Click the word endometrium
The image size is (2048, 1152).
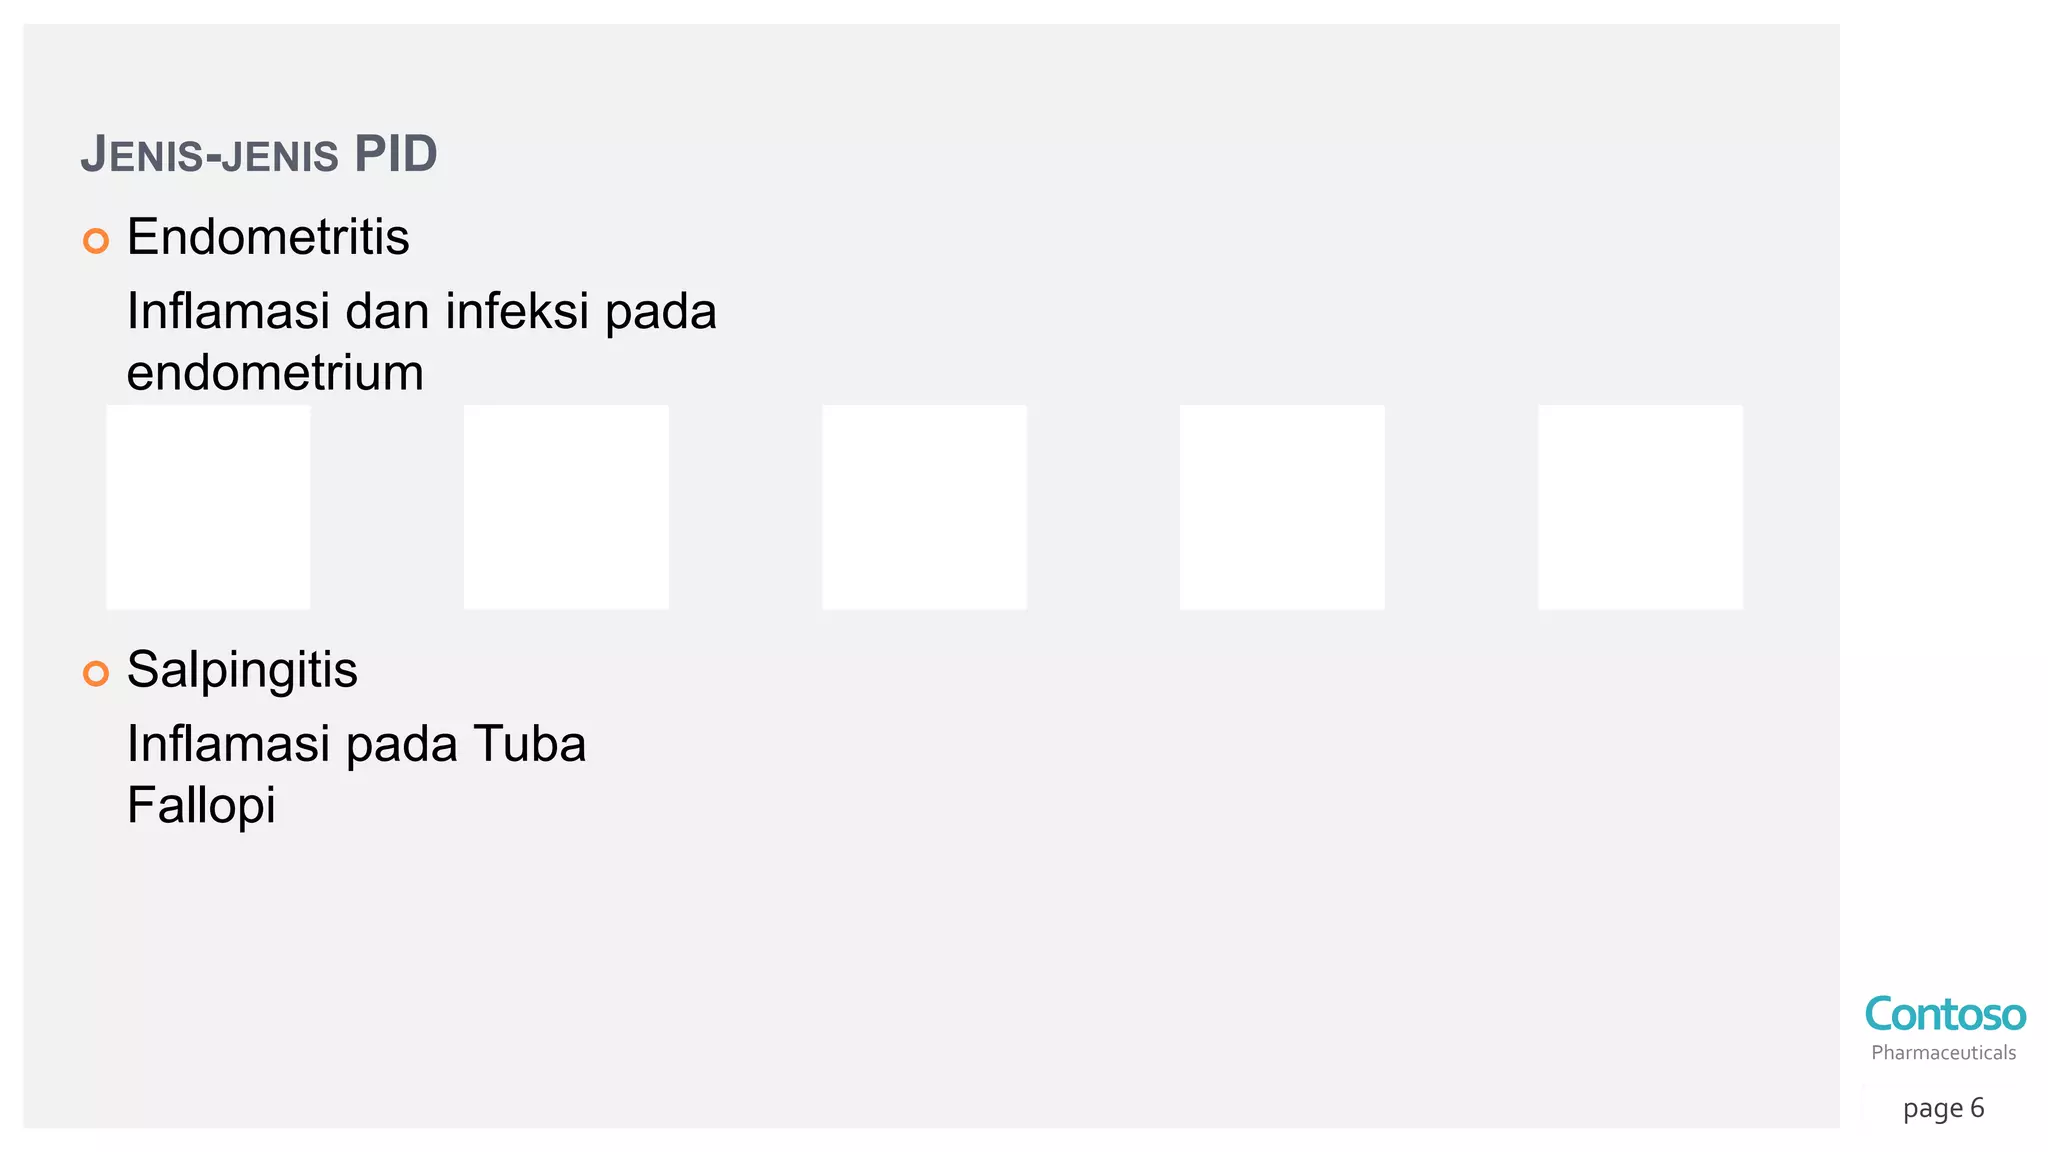click(275, 373)
